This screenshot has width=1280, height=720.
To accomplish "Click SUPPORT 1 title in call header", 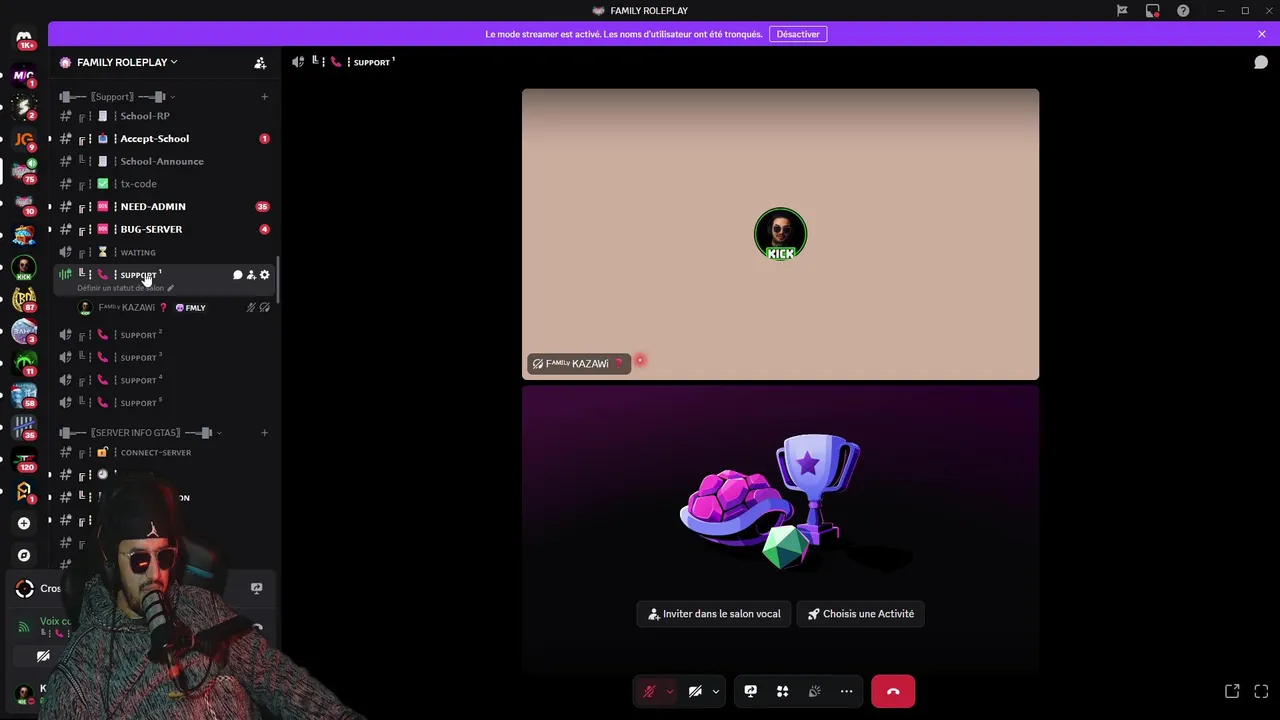I will 372,62.
